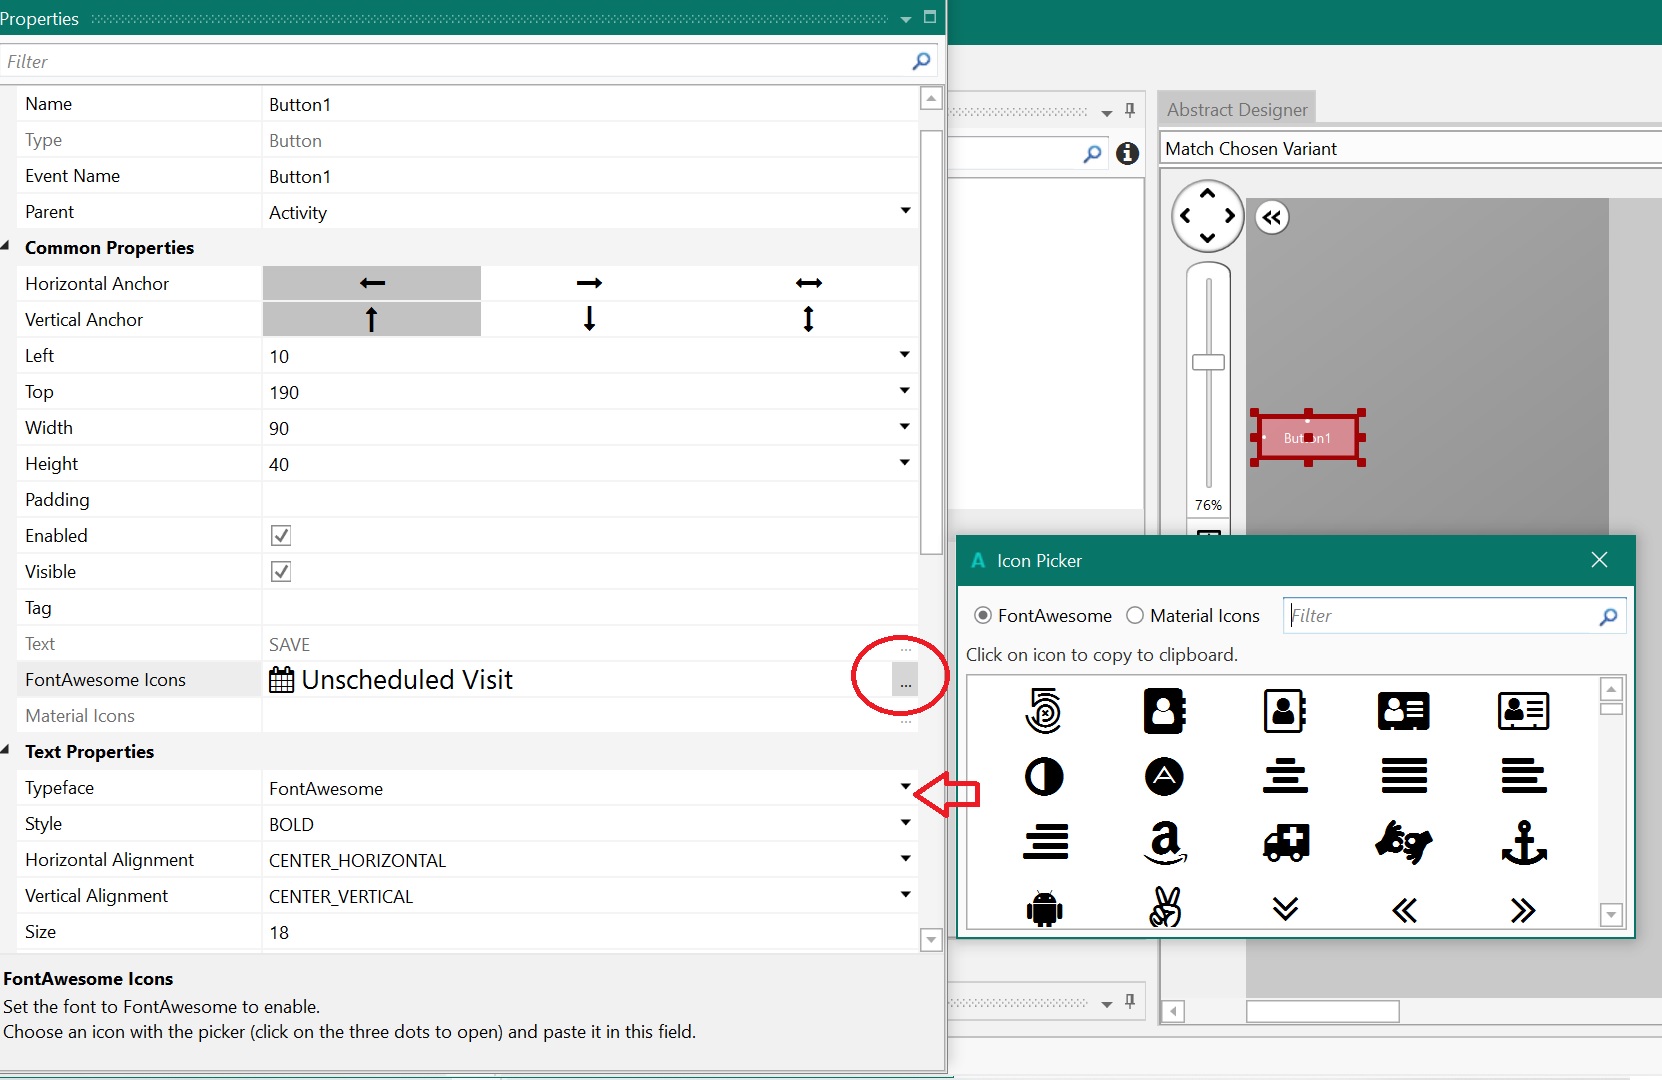Pick the align justify icon
Screen dimensions: 1662x1080
tap(1404, 776)
